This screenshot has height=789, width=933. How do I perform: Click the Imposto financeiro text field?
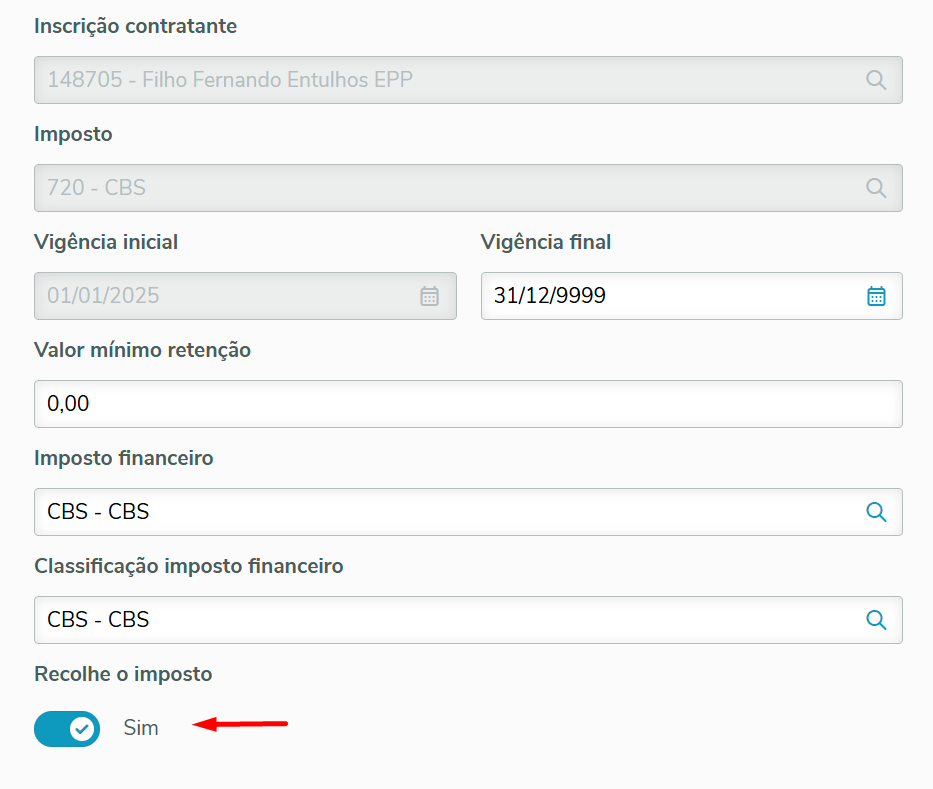(x=440, y=512)
